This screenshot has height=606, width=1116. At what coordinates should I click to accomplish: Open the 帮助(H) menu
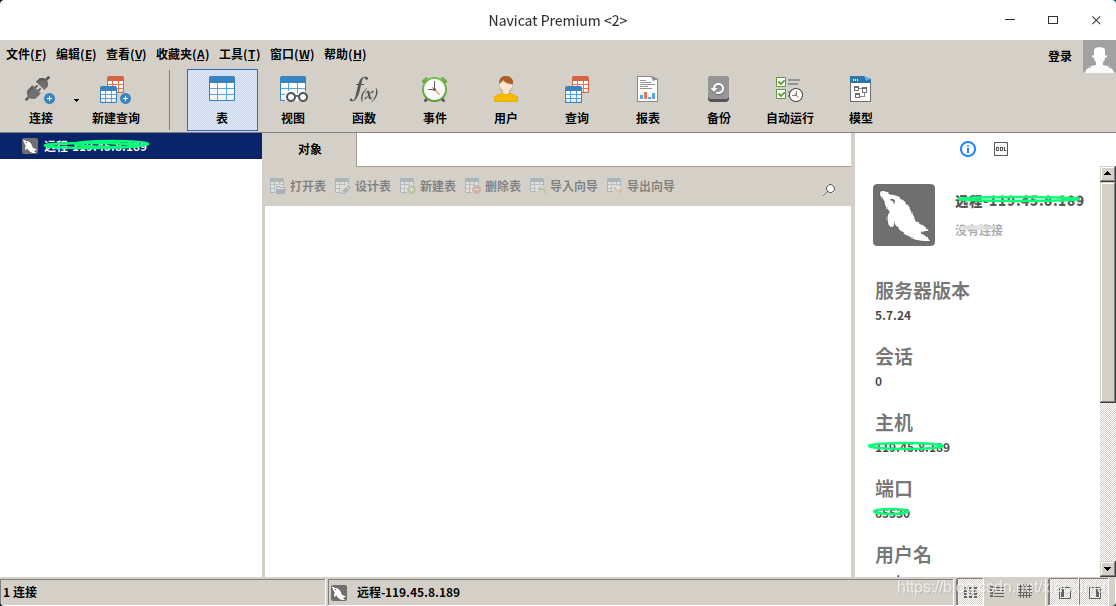click(344, 55)
